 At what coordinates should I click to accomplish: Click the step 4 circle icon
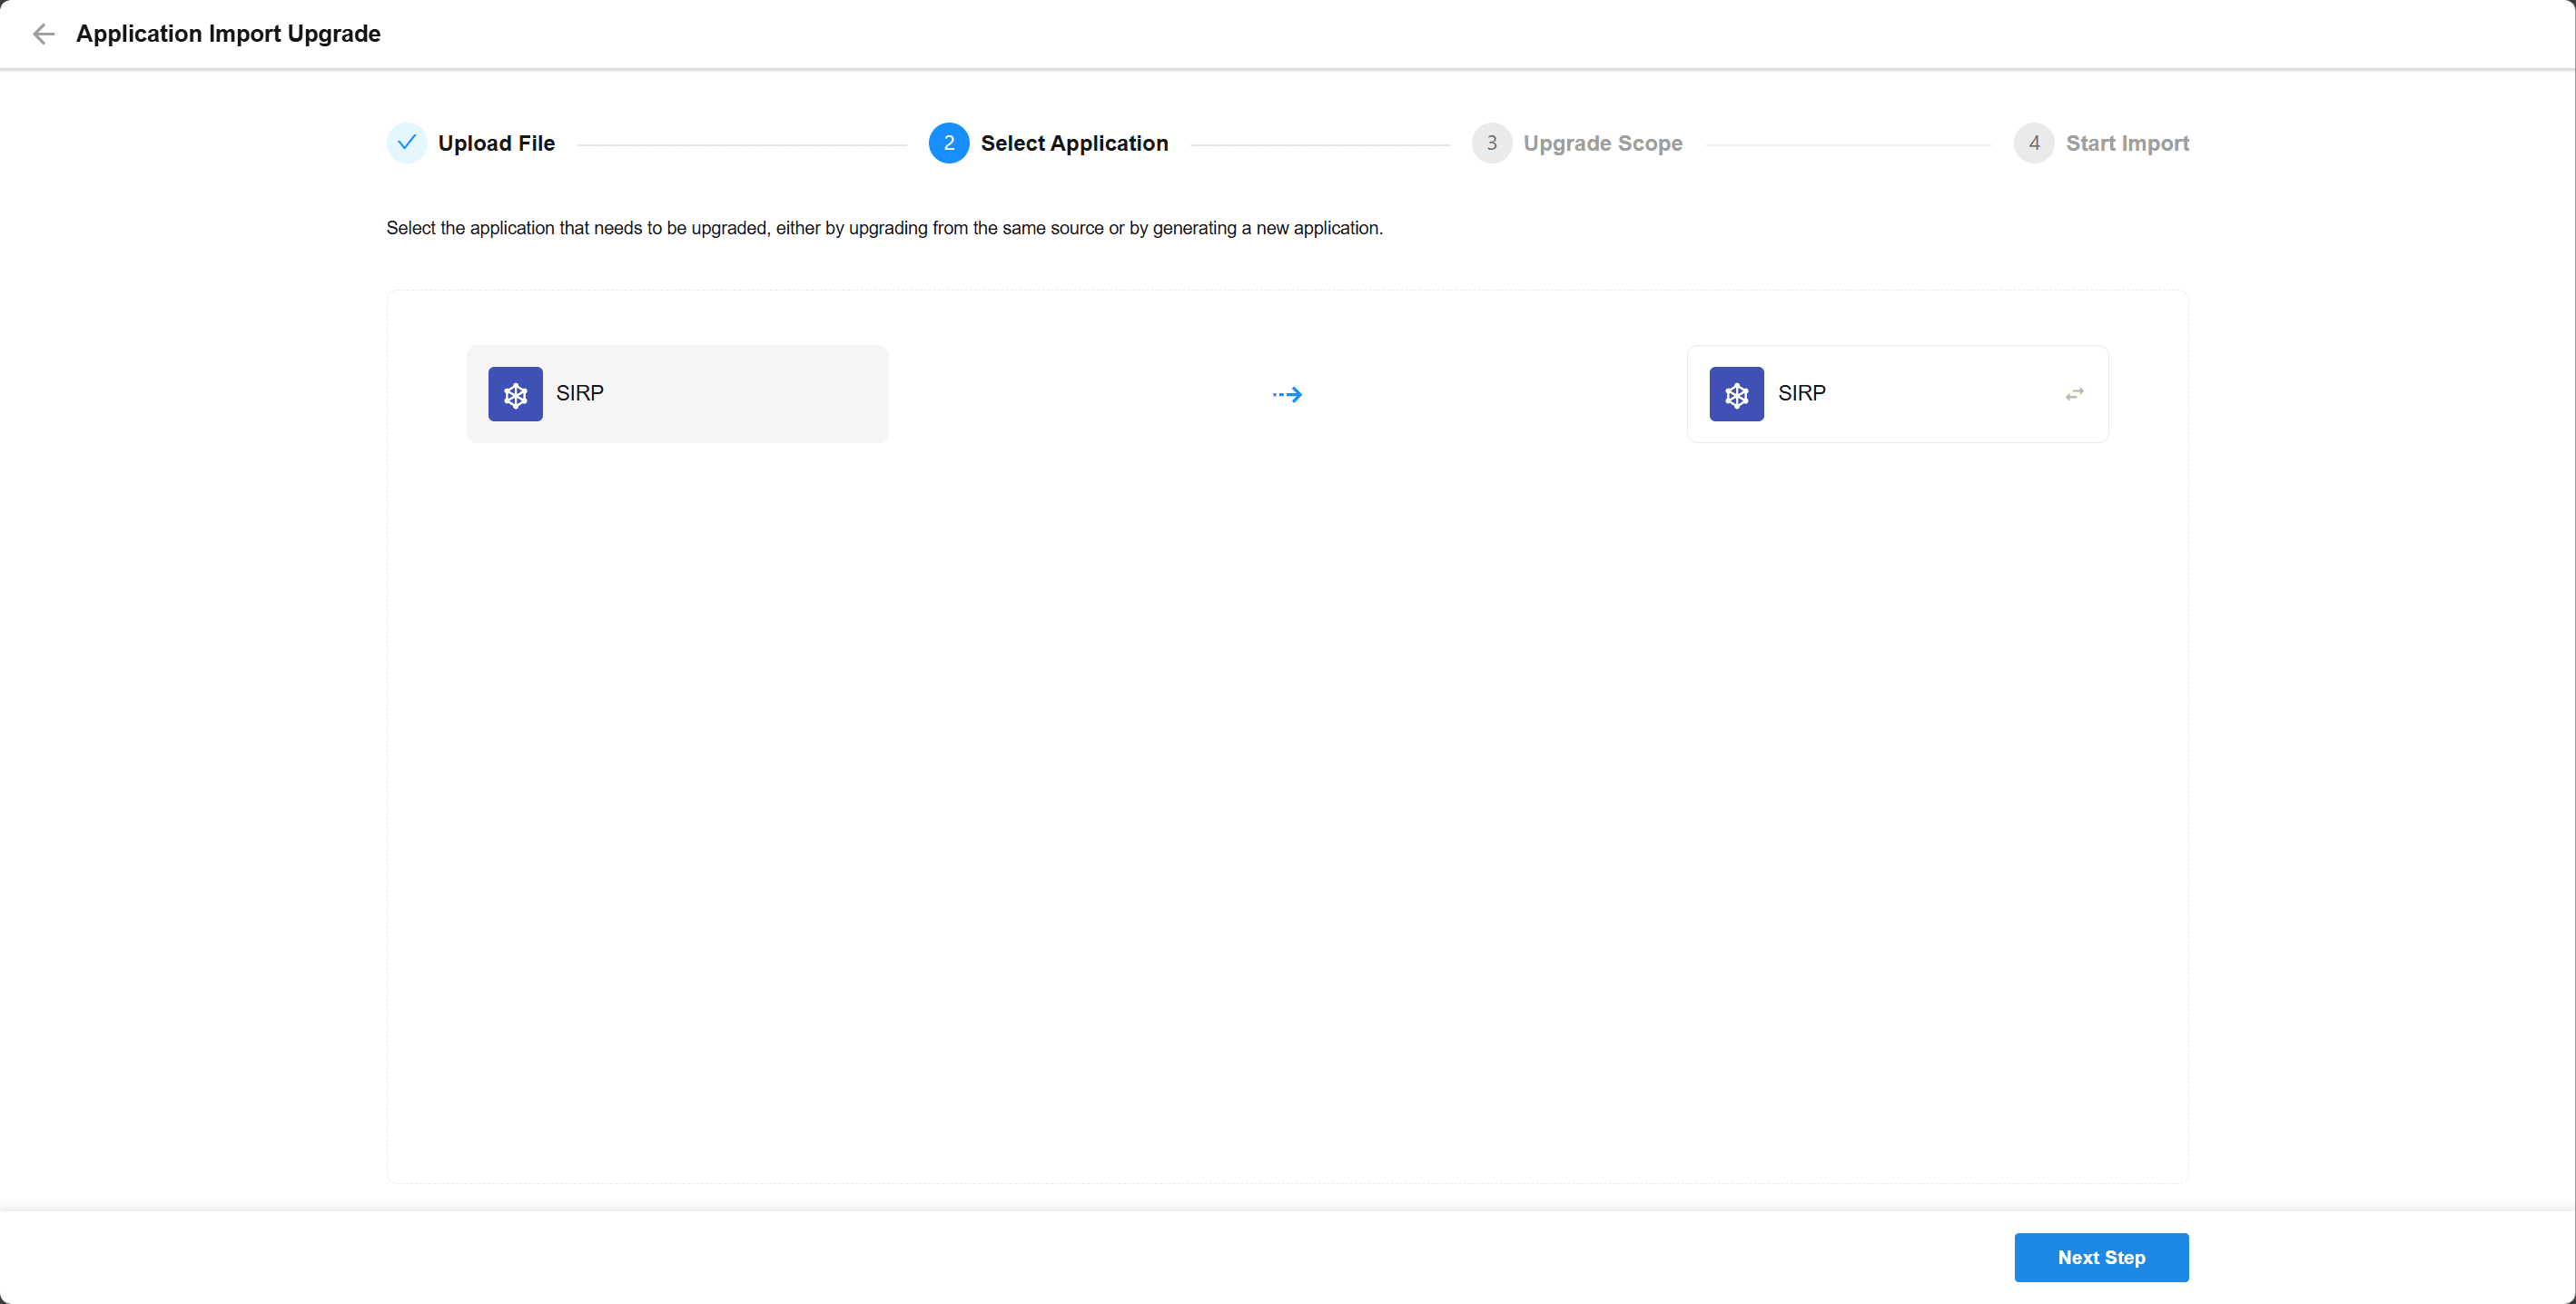click(2033, 143)
